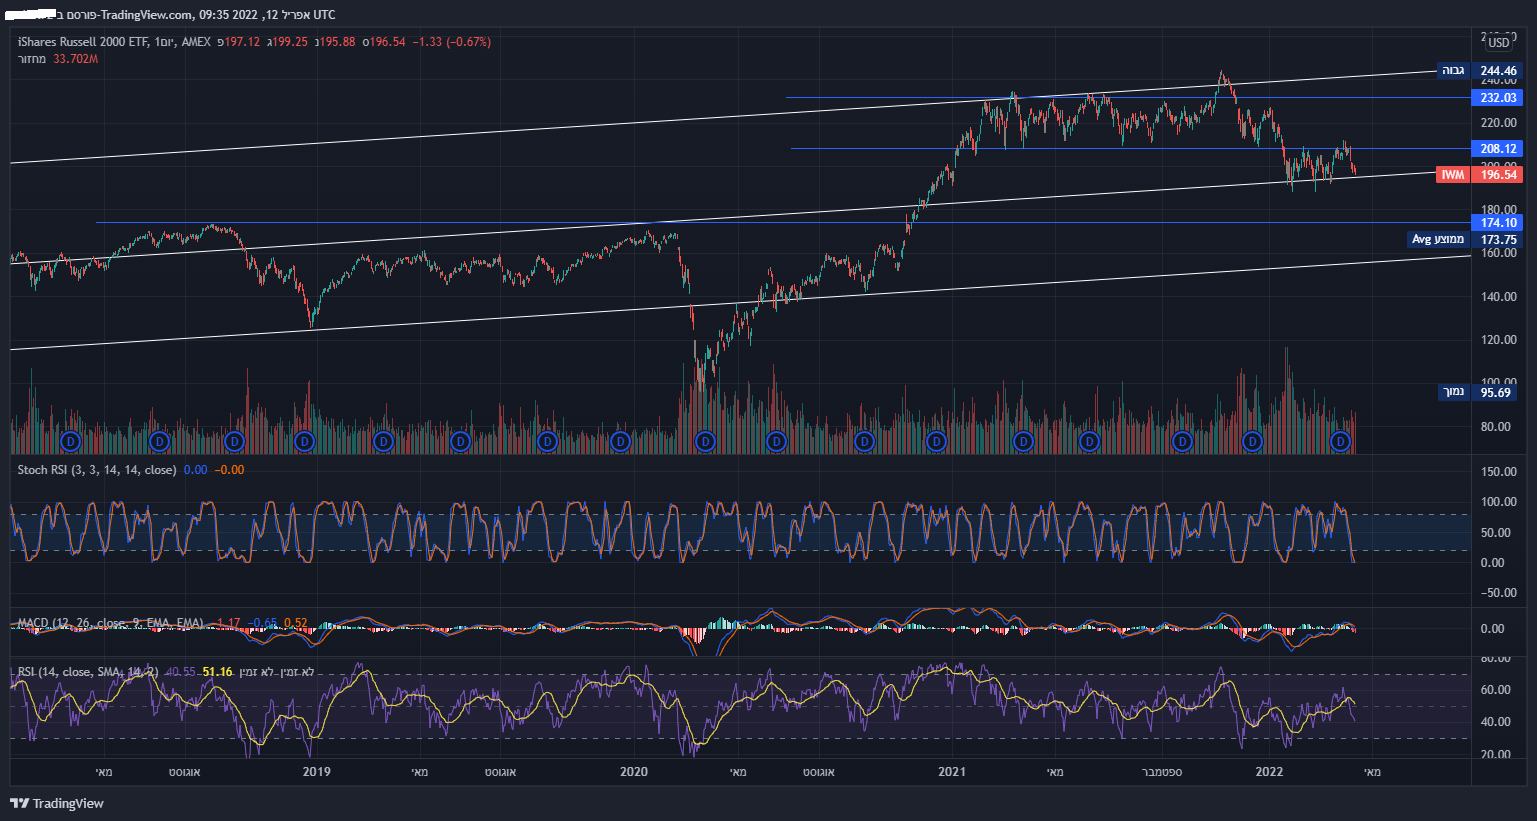
Task: Select the iShares Russell 2000 ETF title
Action: tap(83, 42)
